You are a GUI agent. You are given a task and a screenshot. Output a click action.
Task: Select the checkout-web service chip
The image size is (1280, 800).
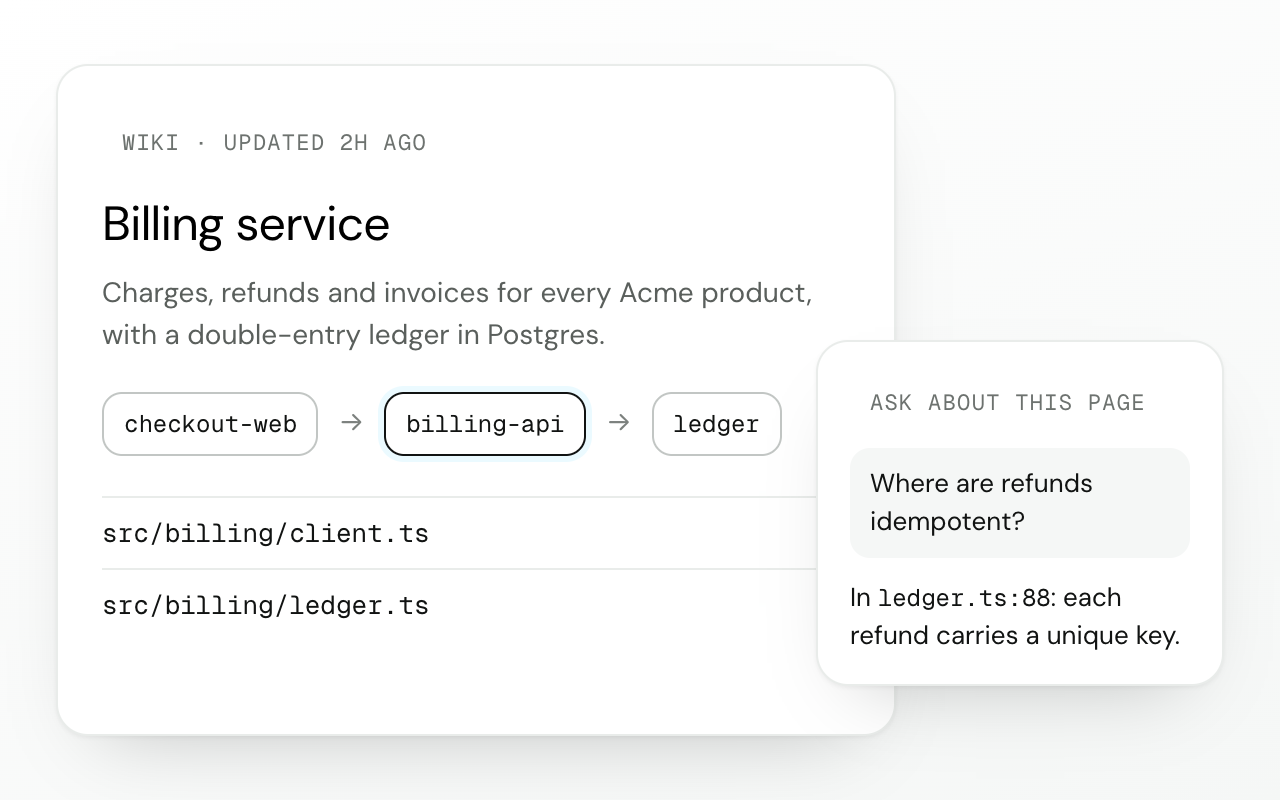click(210, 424)
